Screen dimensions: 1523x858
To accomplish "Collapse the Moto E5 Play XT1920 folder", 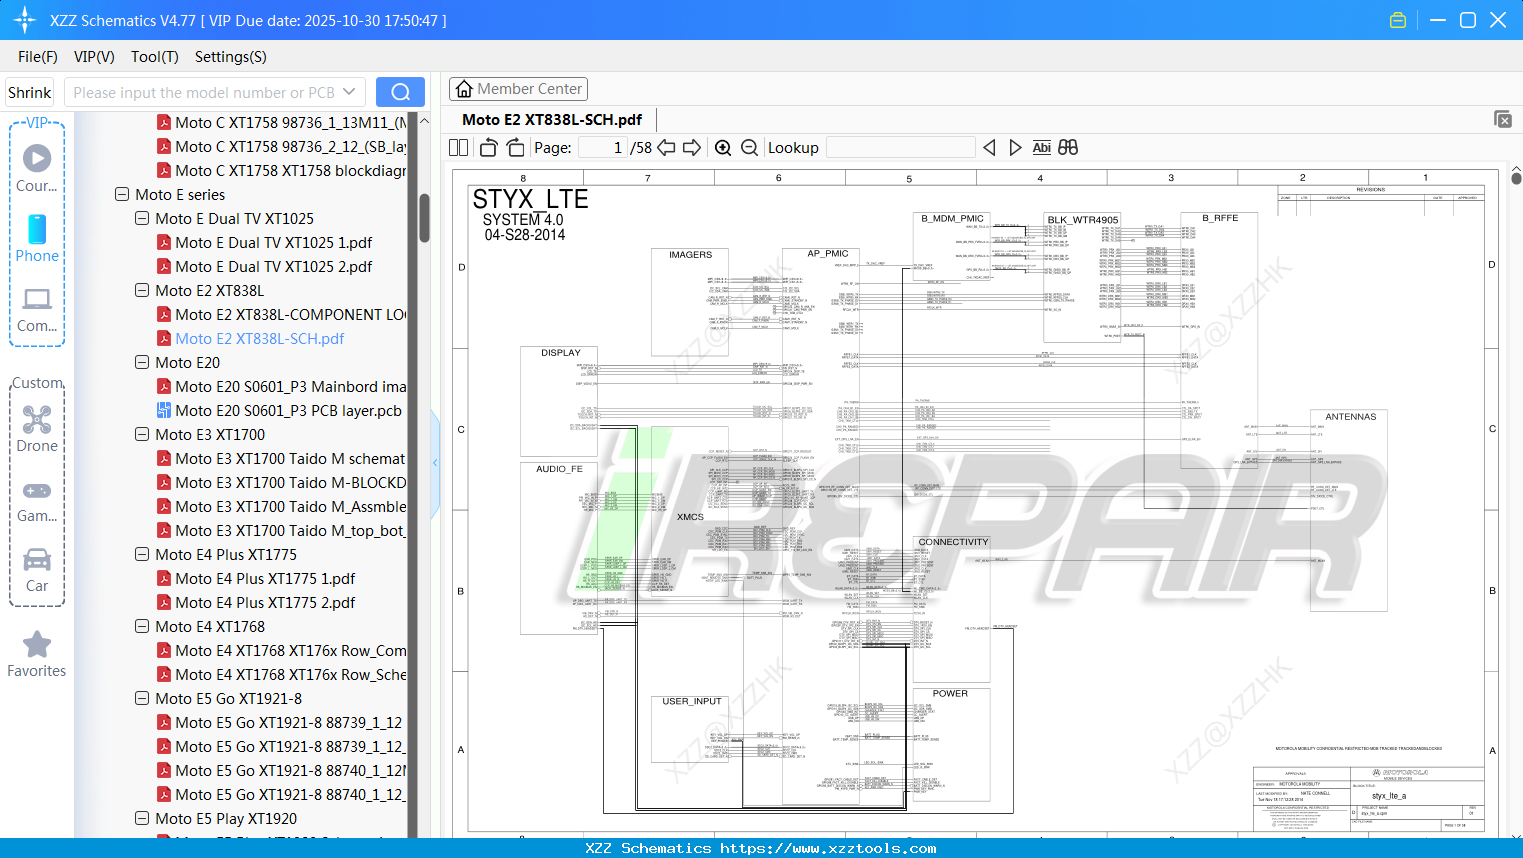I will (x=142, y=818).
